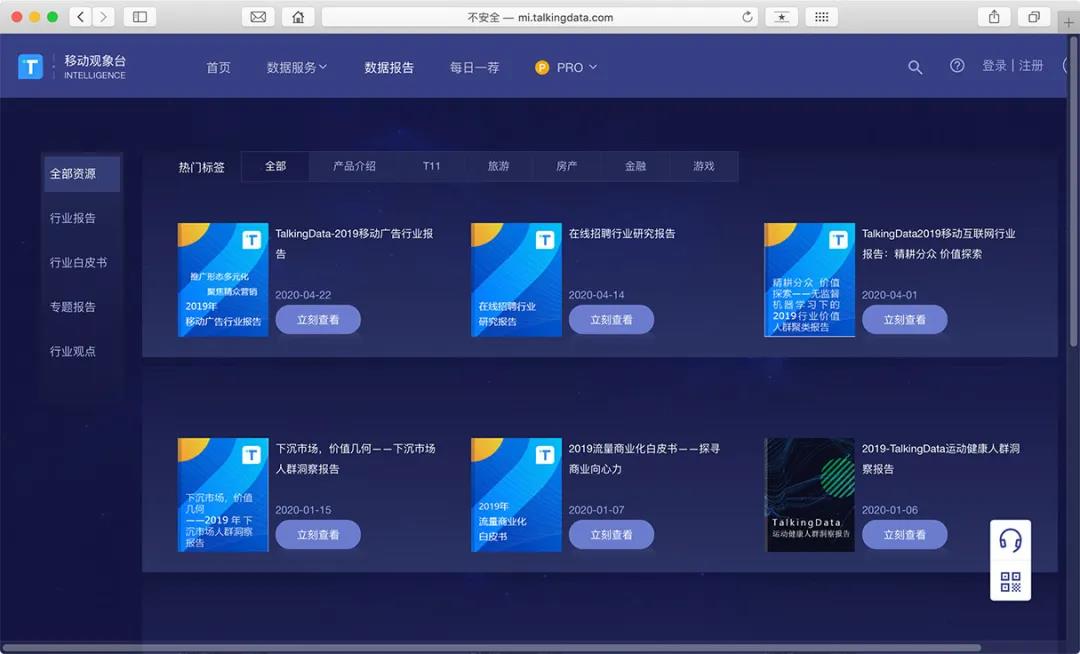1080x654 pixels.
Task: Open the 数据报告 navigation menu item
Action: (x=389, y=67)
